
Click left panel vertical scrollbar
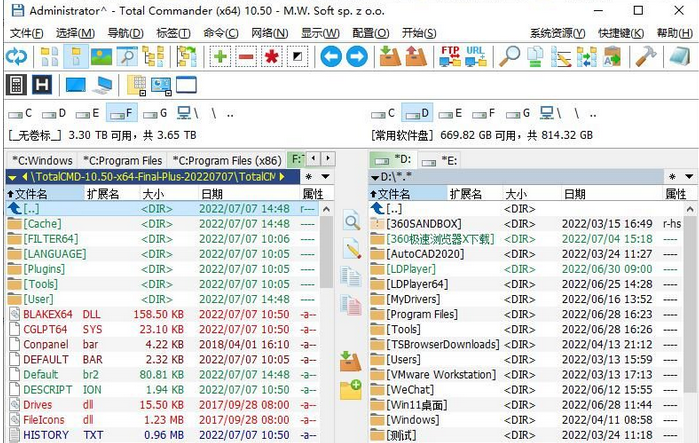pos(326,252)
